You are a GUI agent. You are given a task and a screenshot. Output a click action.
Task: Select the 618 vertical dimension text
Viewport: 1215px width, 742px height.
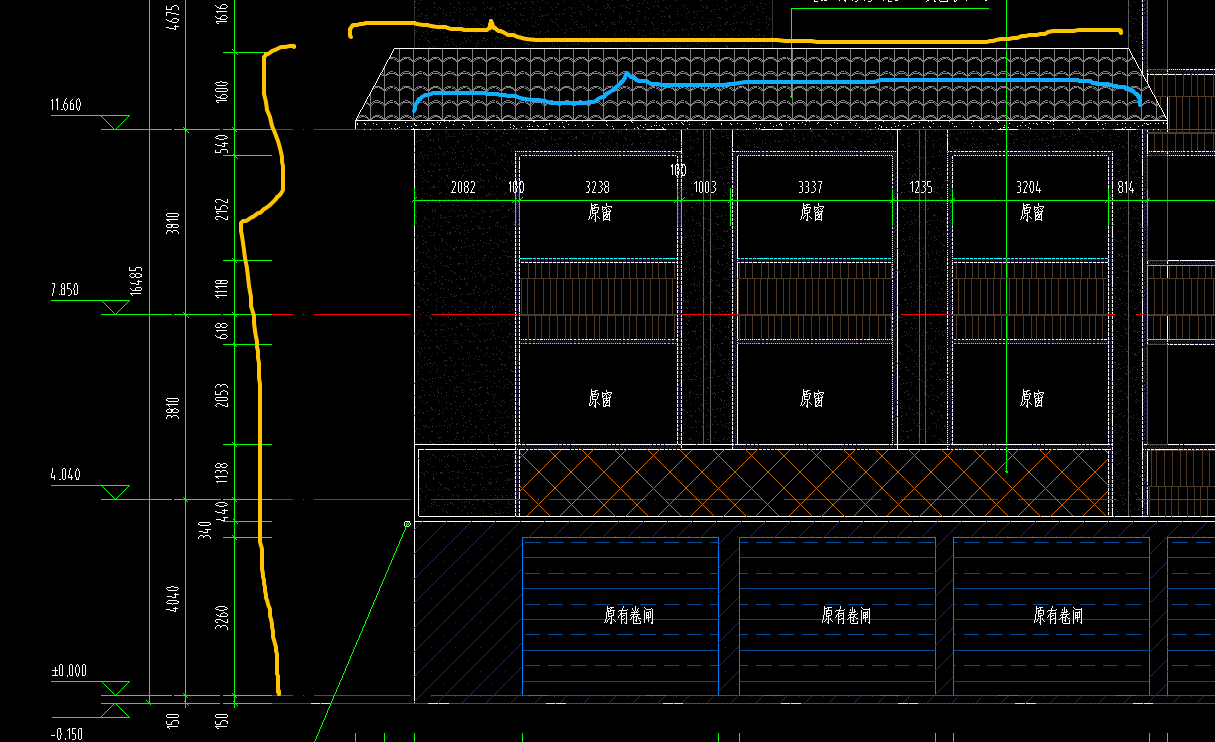point(222,329)
